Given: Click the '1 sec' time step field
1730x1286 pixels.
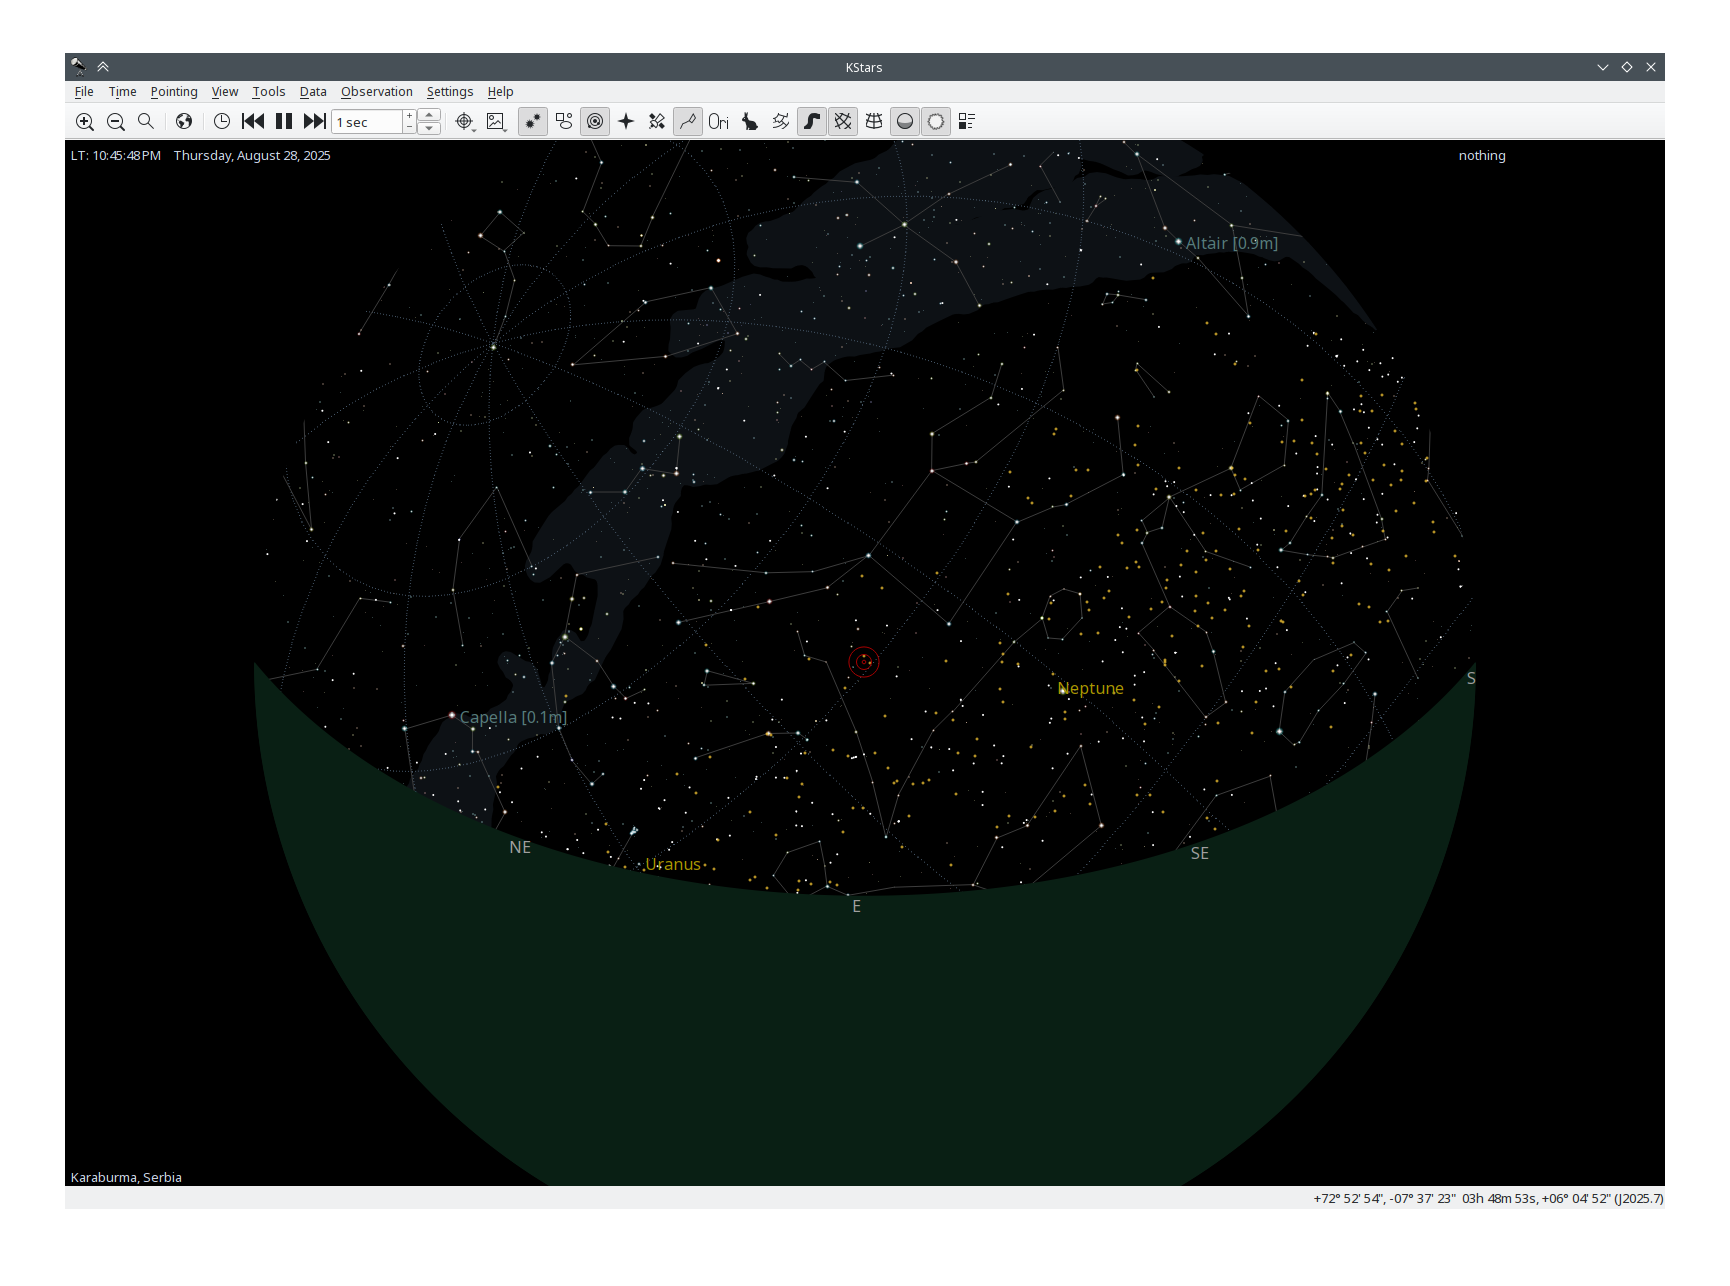Looking at the screenshot, I should tap(367, 122).
